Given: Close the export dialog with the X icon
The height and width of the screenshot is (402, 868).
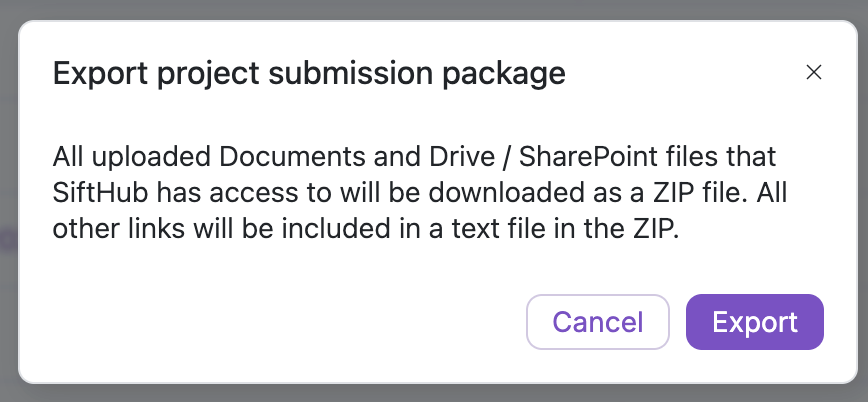Looking at the screenshot, I should pyautogui.click(x=814, y=72).
